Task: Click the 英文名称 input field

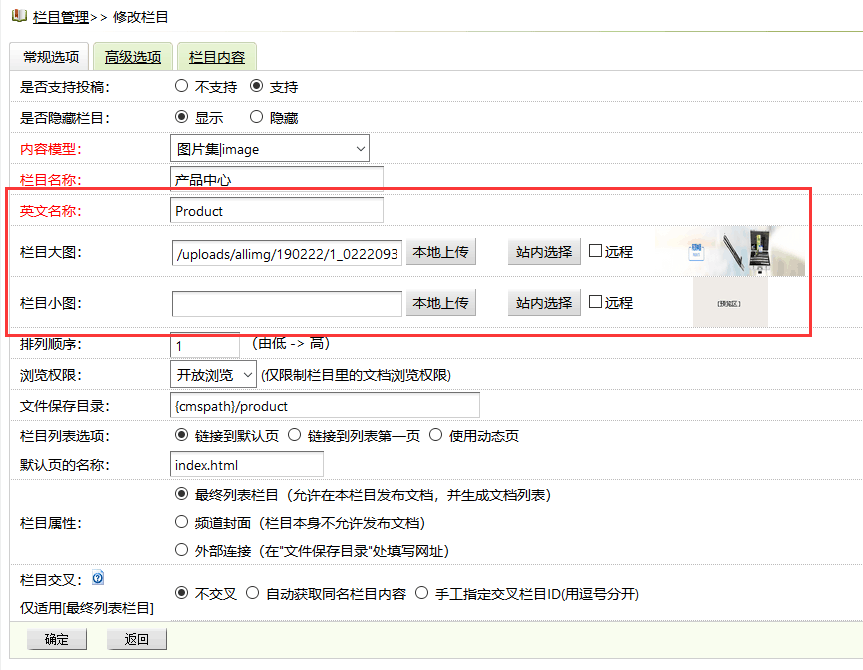Action: (277, 211)
